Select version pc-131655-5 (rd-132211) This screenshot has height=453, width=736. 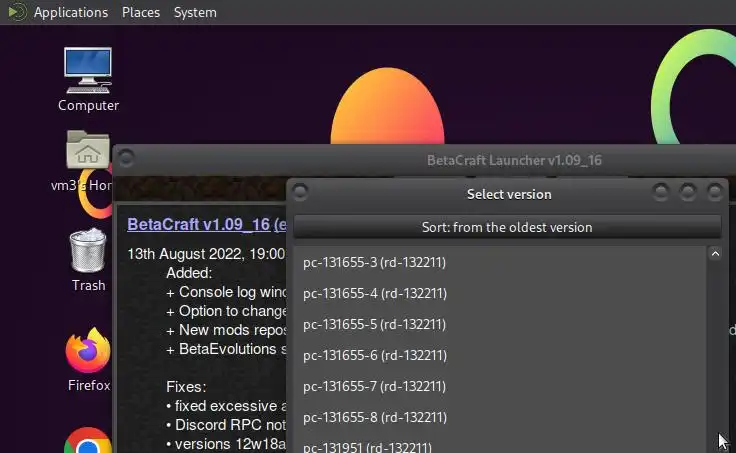click(x=500, y=324)
